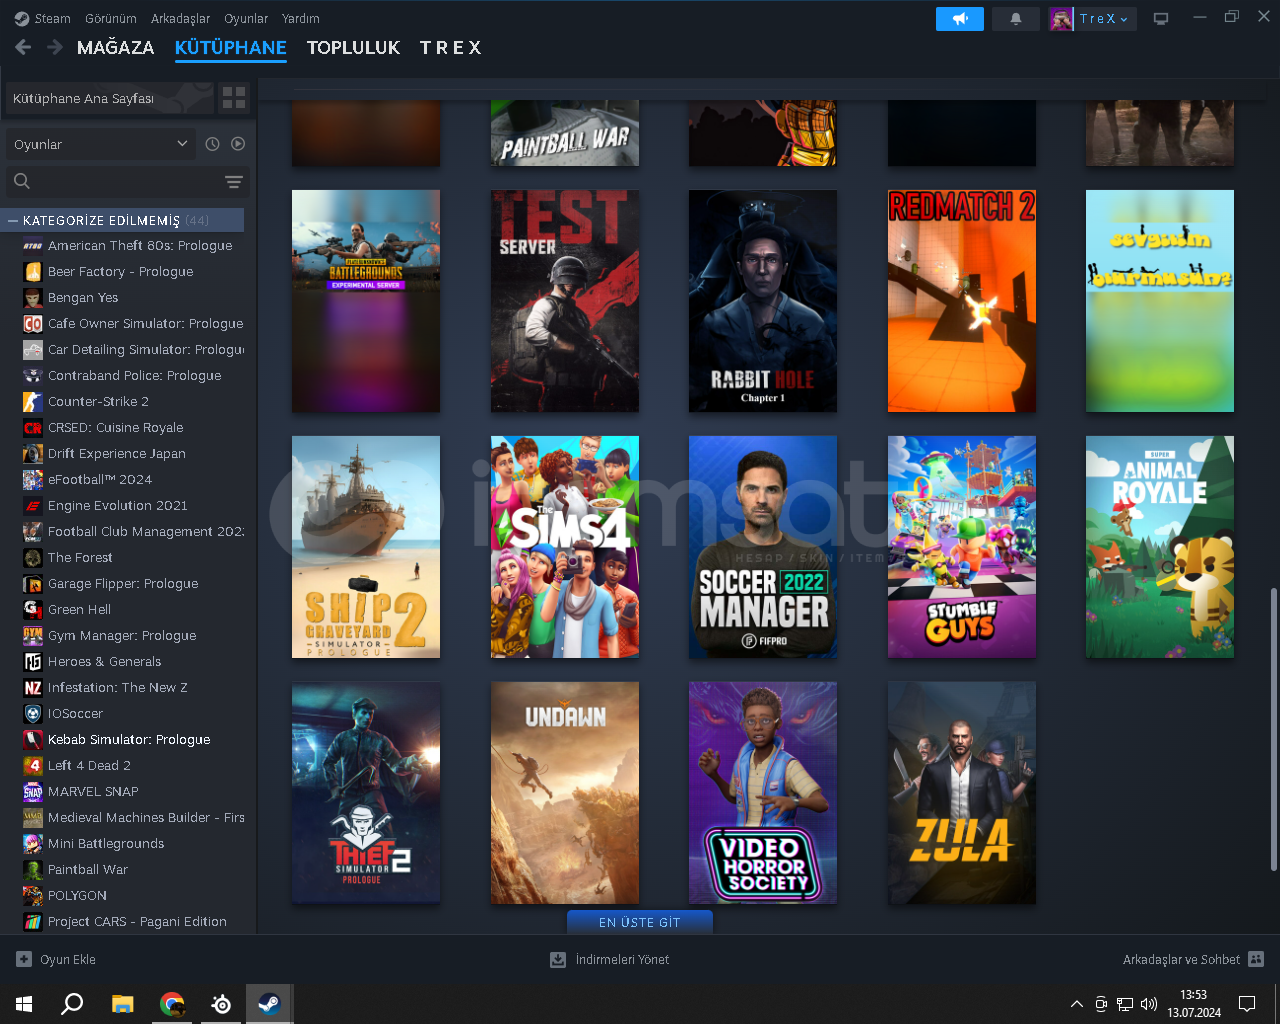The image size is (1280, 1024).
Task: Click the plus icon for Oyun Ekle
Action: coord(24,959)
